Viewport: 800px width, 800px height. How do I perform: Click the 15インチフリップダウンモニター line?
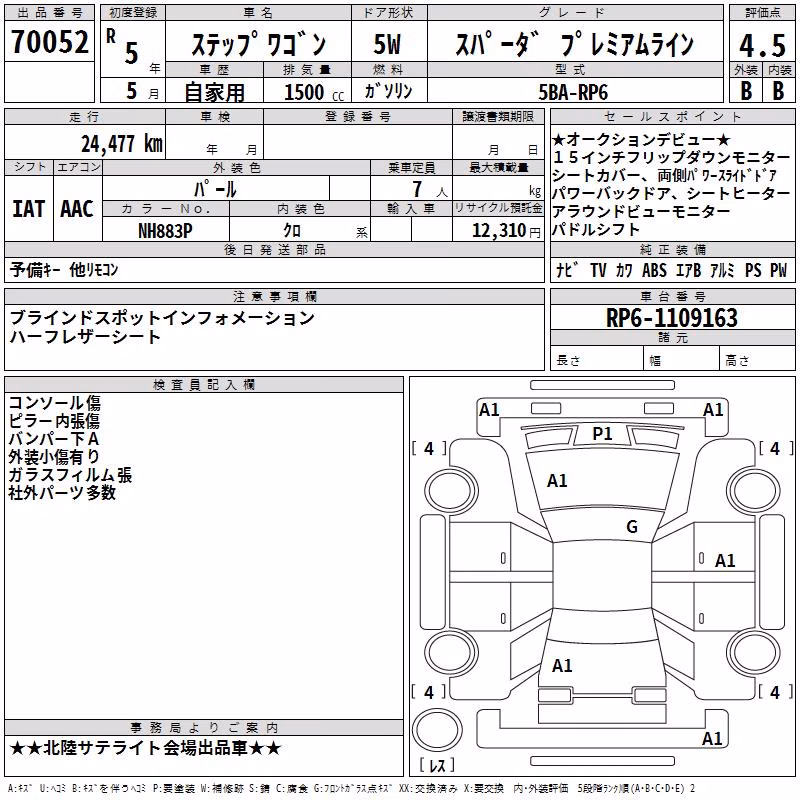click(671, 157)
